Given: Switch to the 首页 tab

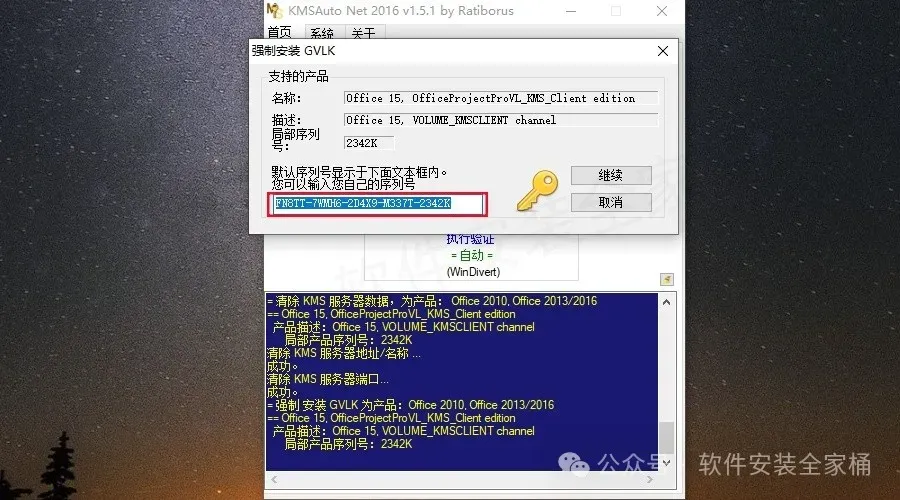Looking at the screenshot, I should (280, 33).
